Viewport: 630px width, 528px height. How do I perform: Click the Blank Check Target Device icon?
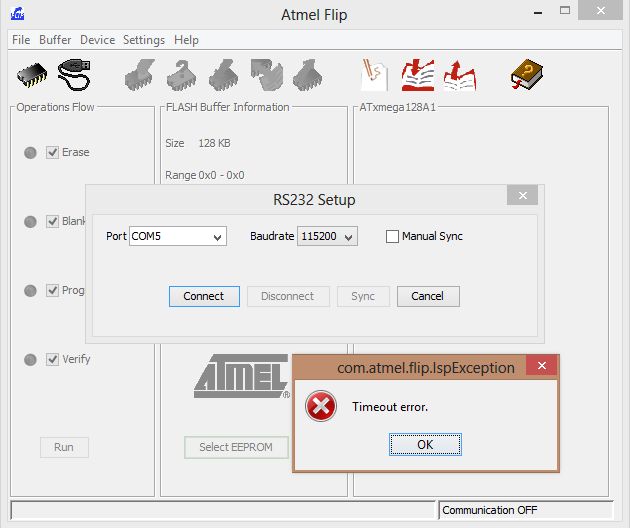(x=182, y=75)
